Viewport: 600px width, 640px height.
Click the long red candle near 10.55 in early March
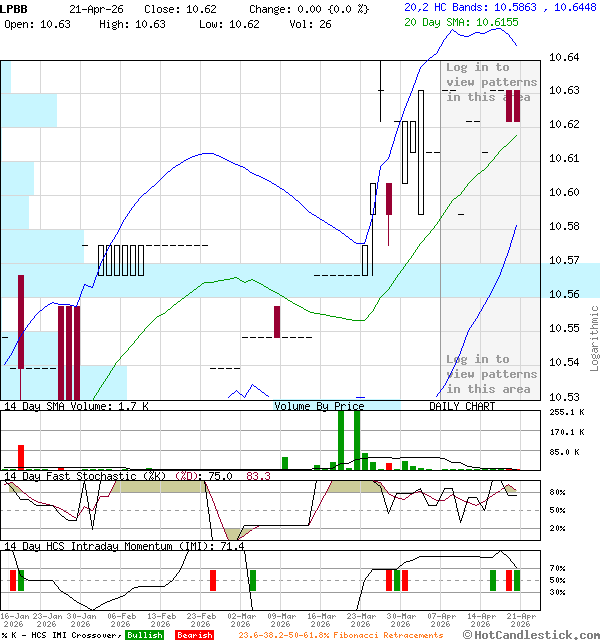[277, 321]
